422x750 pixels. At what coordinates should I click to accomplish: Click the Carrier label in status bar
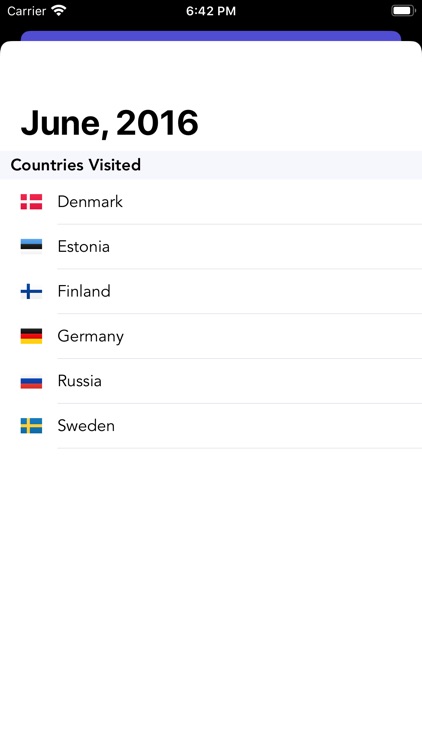point(26,11)
